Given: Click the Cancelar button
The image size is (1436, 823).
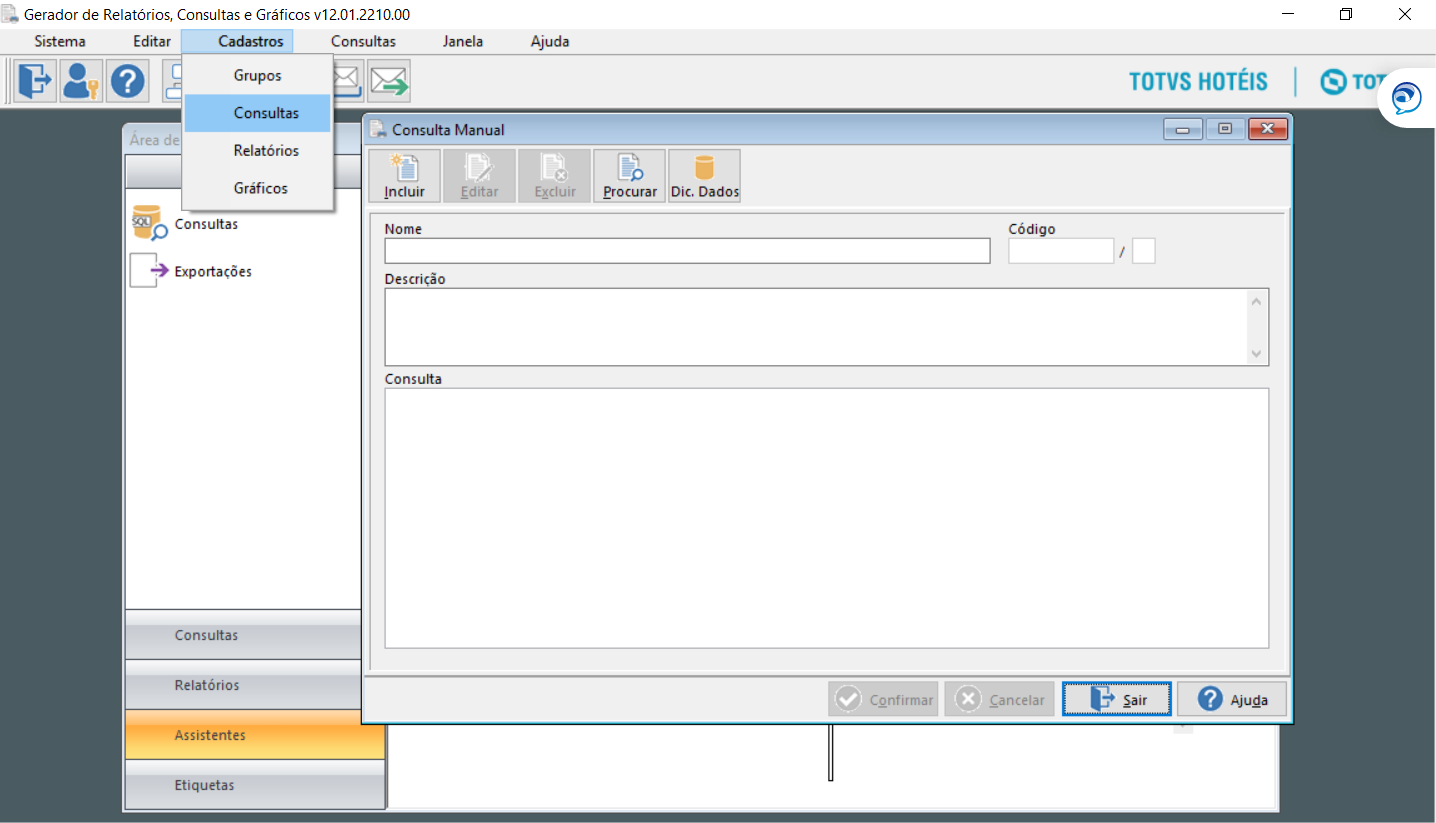Looking at the screenshot, I should pos(999,699).
